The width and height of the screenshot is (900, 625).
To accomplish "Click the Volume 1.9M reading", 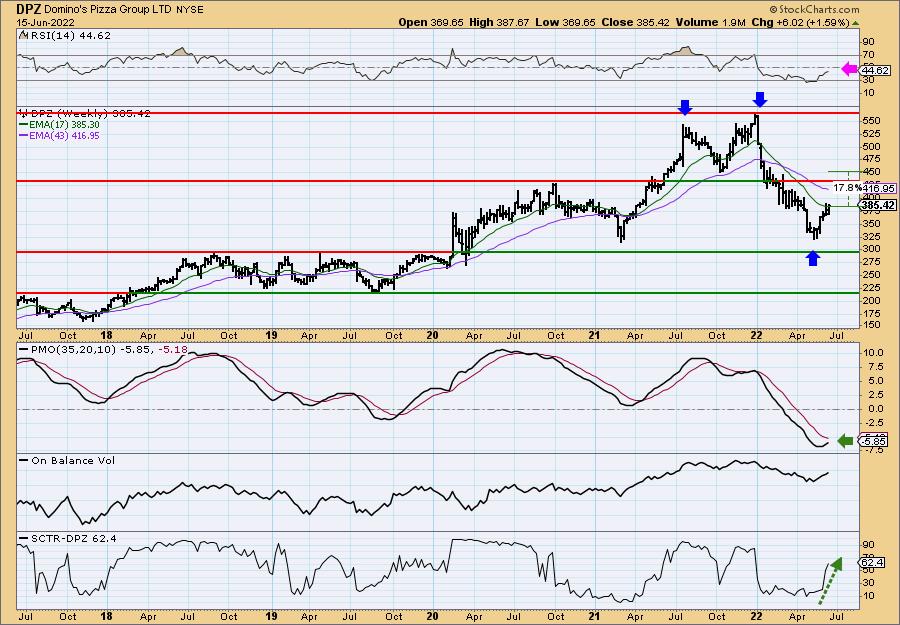I will pyautogui.click(x=711, y=22).
